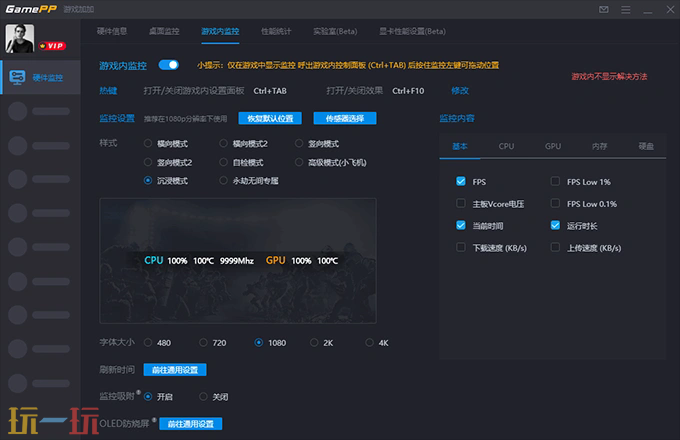The image size is (680, 440).
Task: Select 高级模式(小飞机) style
Action: click(x=299, y=162)
